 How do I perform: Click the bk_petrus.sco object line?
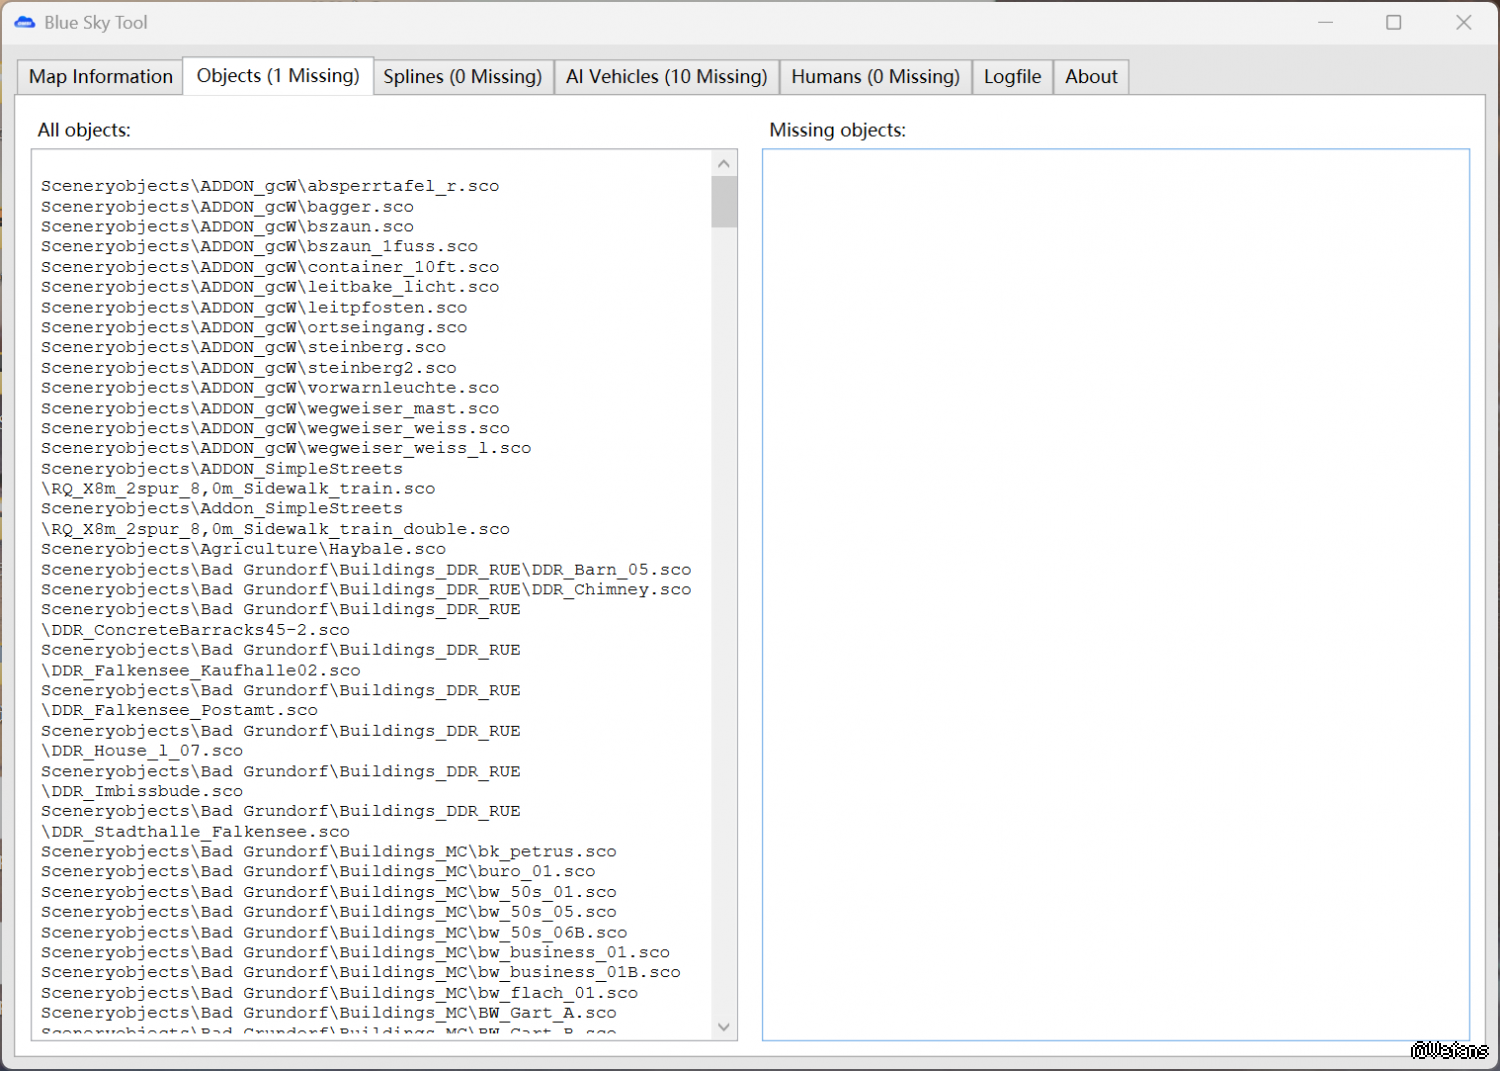pos(328,852)
